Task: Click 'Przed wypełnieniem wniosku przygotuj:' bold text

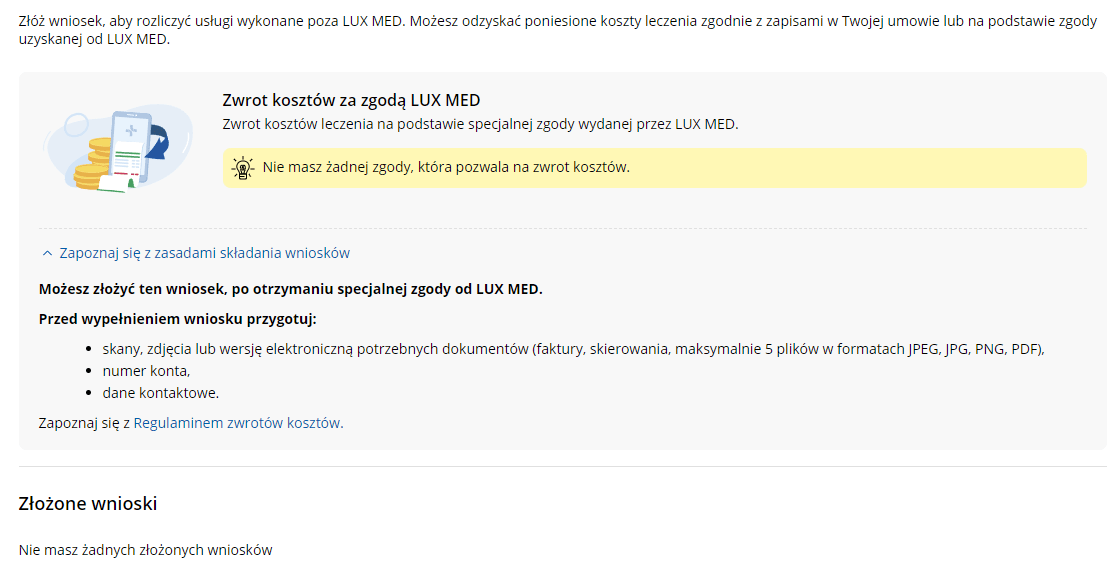Action: pos(177,319)
